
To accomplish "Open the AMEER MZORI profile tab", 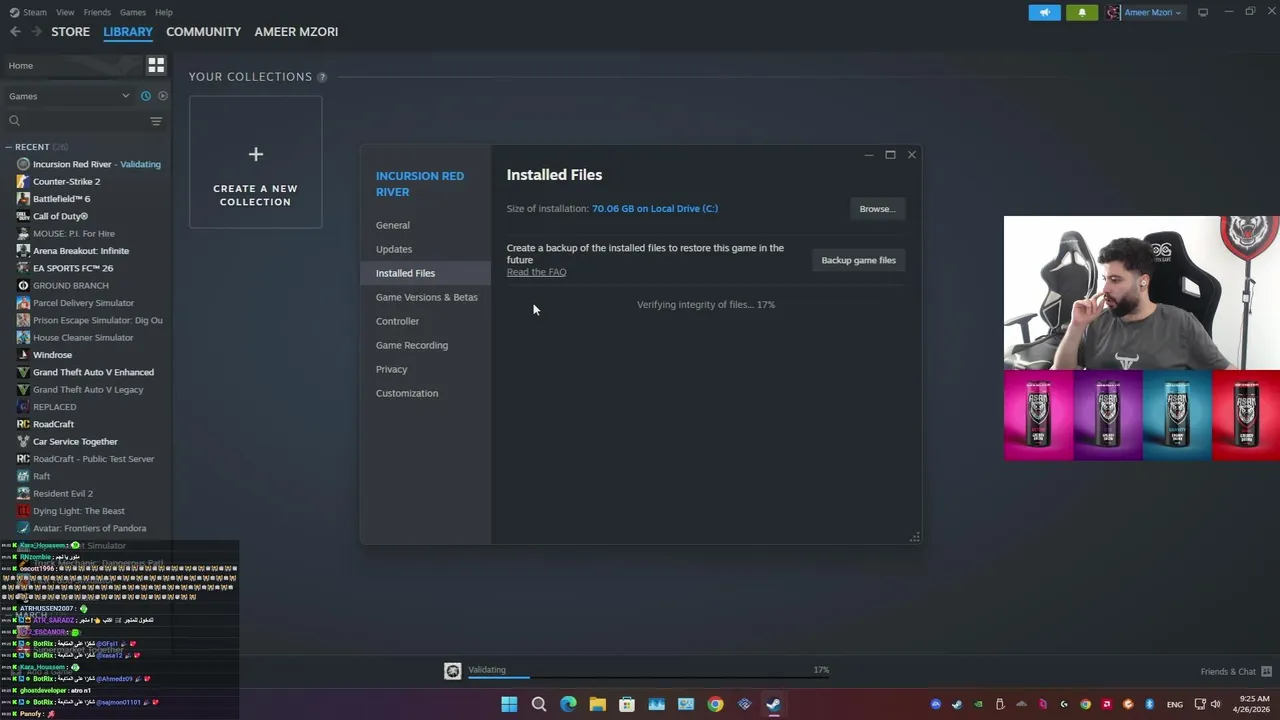I will pos(296,32).
